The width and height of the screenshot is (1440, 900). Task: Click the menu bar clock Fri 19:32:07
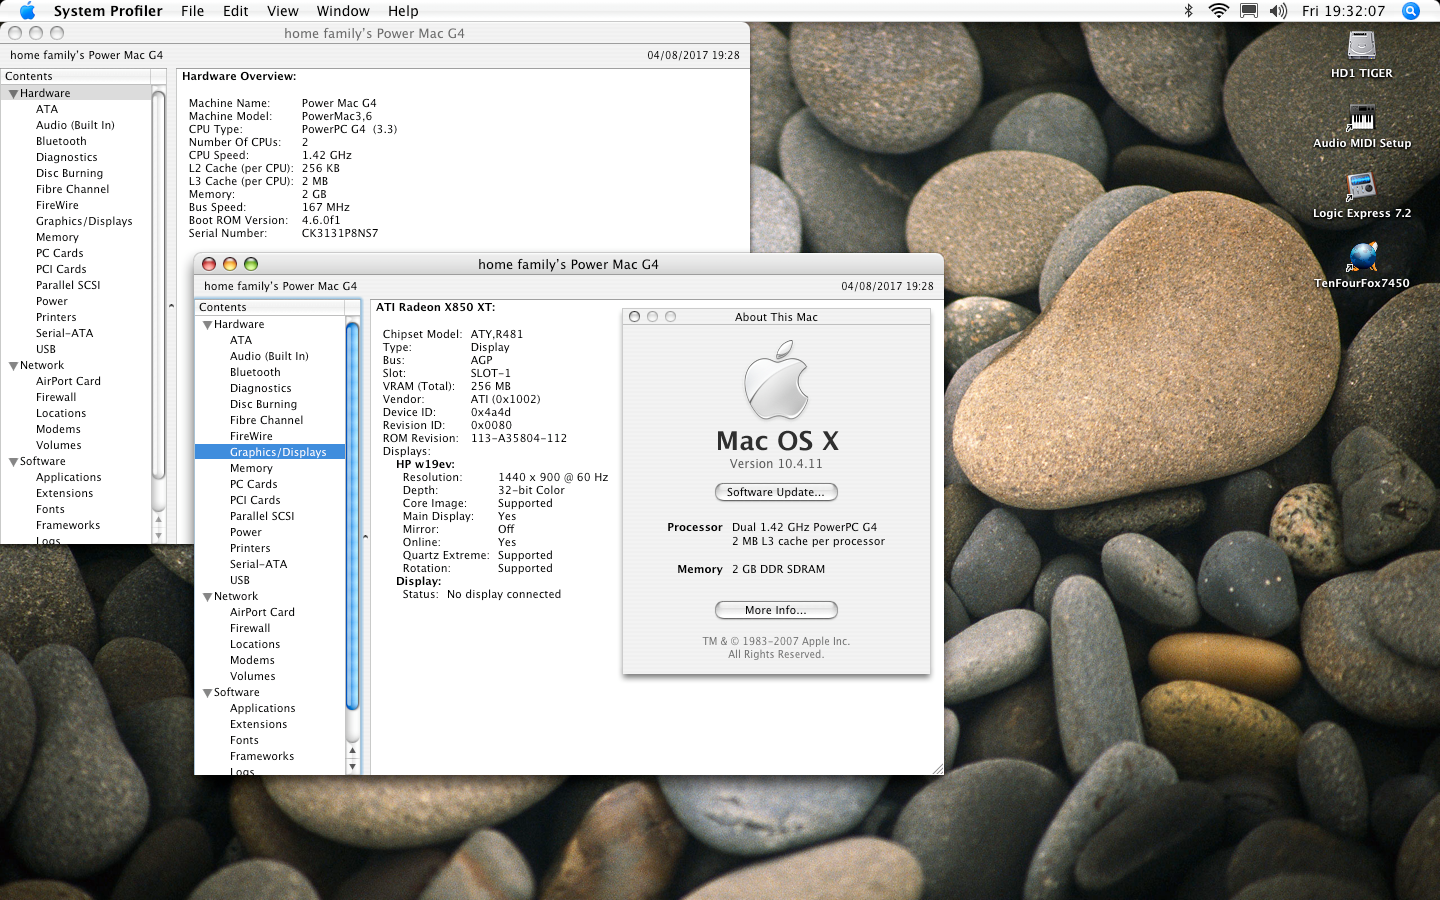point(1343,11)
